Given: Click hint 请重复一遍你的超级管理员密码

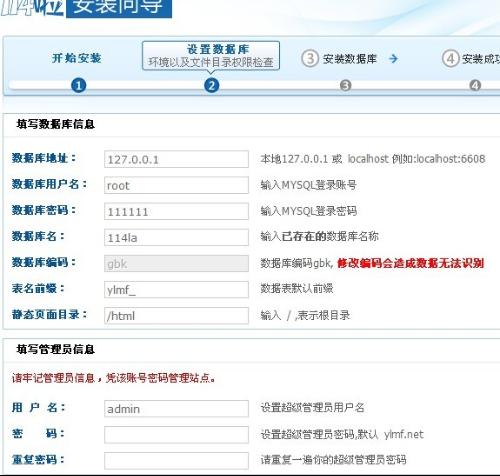Looking at the screenshot, I should (x=333, y=460).
